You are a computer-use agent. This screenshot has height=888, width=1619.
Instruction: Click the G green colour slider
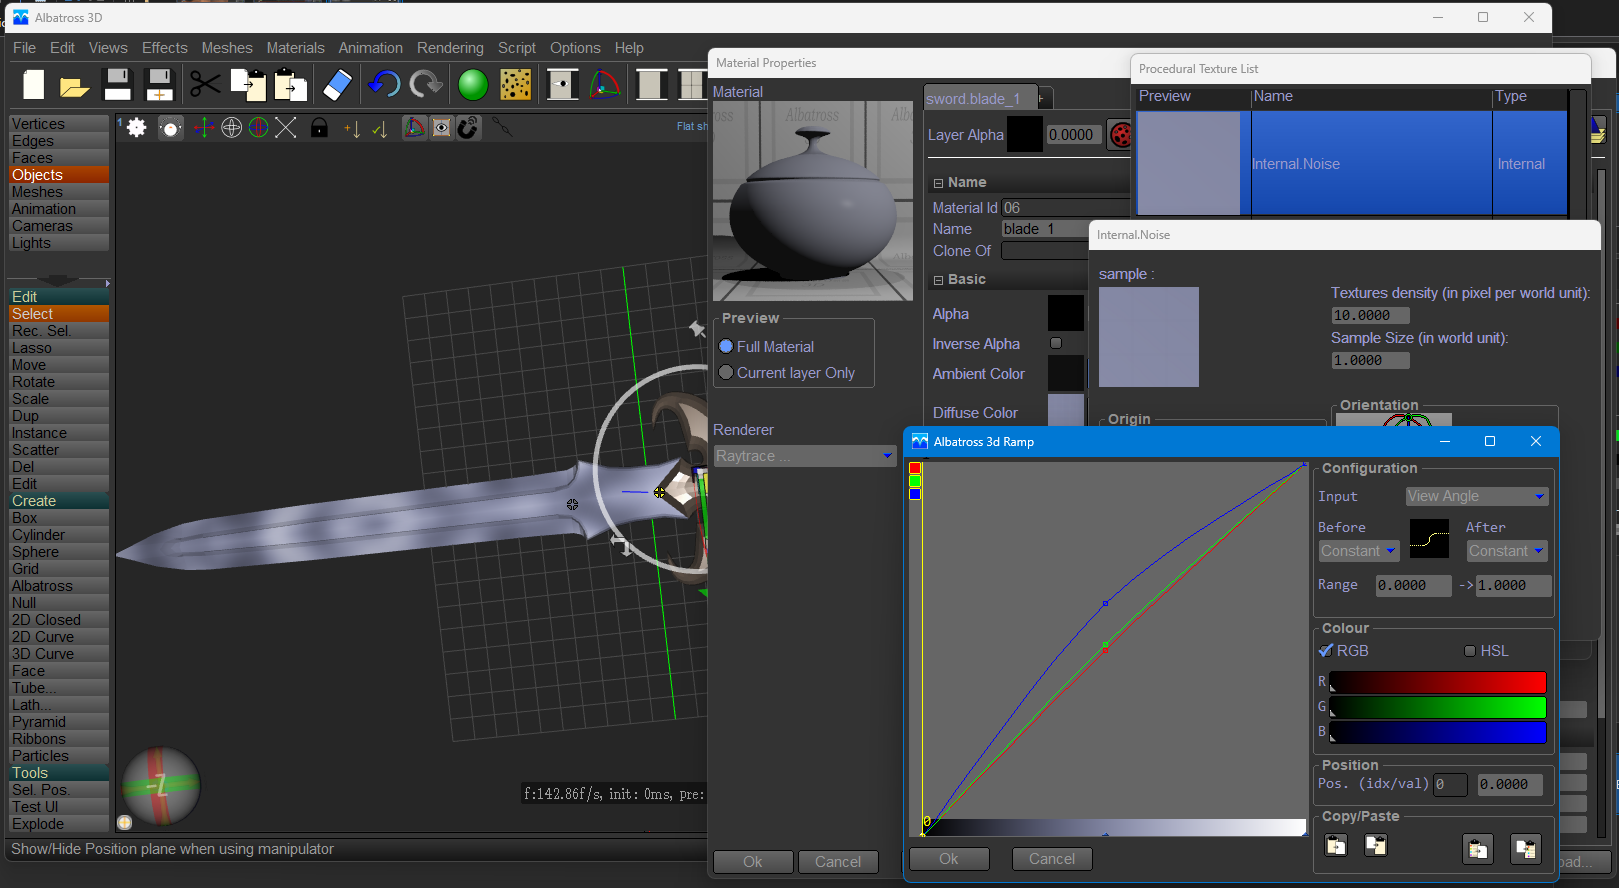point(1438,707)
